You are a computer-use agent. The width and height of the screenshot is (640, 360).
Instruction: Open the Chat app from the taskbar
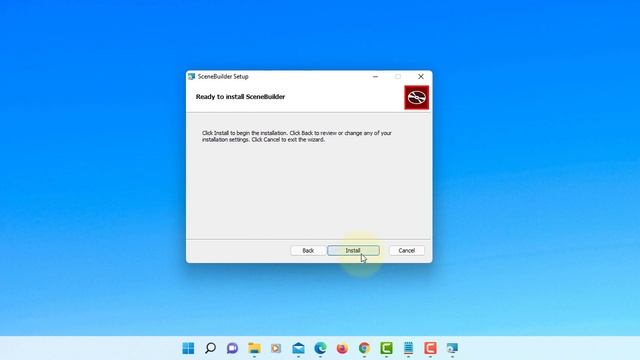pos(232,348)
